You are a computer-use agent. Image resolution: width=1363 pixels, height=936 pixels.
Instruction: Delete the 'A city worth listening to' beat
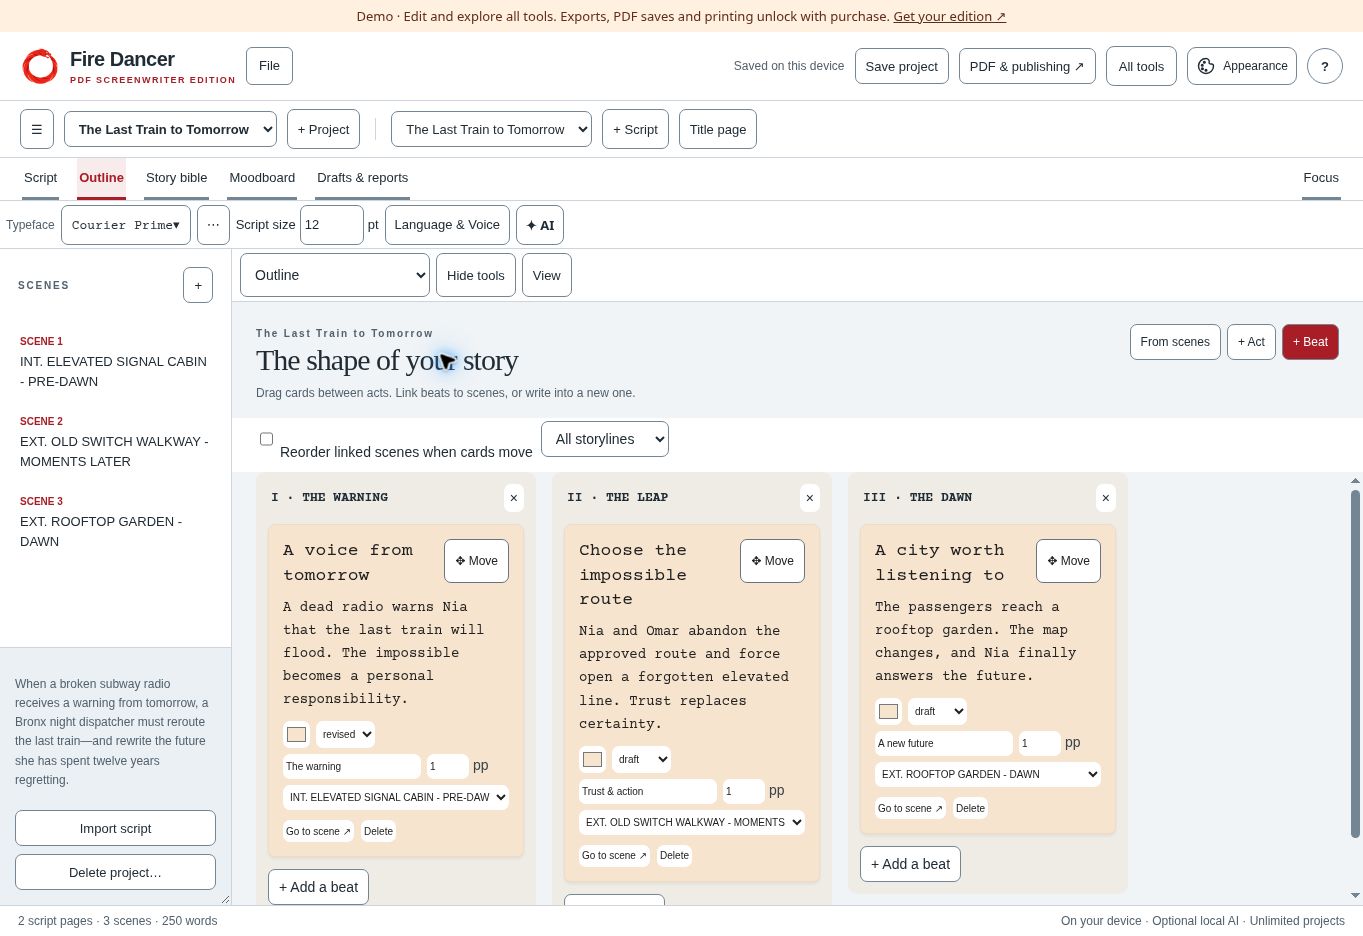(970, 808)
